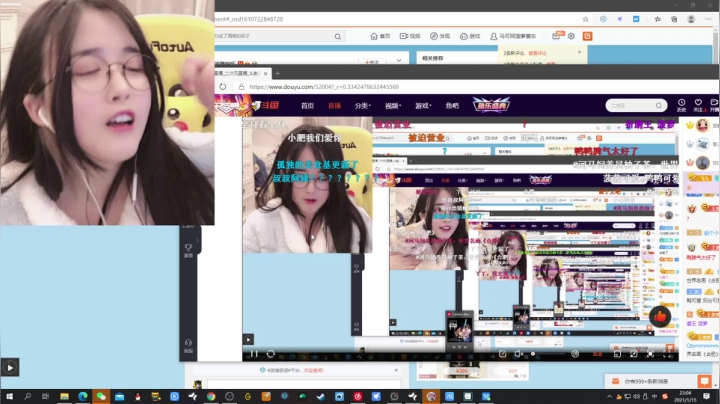This screenshot has height=404, width=720.
Task: Open the browser favorites list icon
Action: pos(657,19)
